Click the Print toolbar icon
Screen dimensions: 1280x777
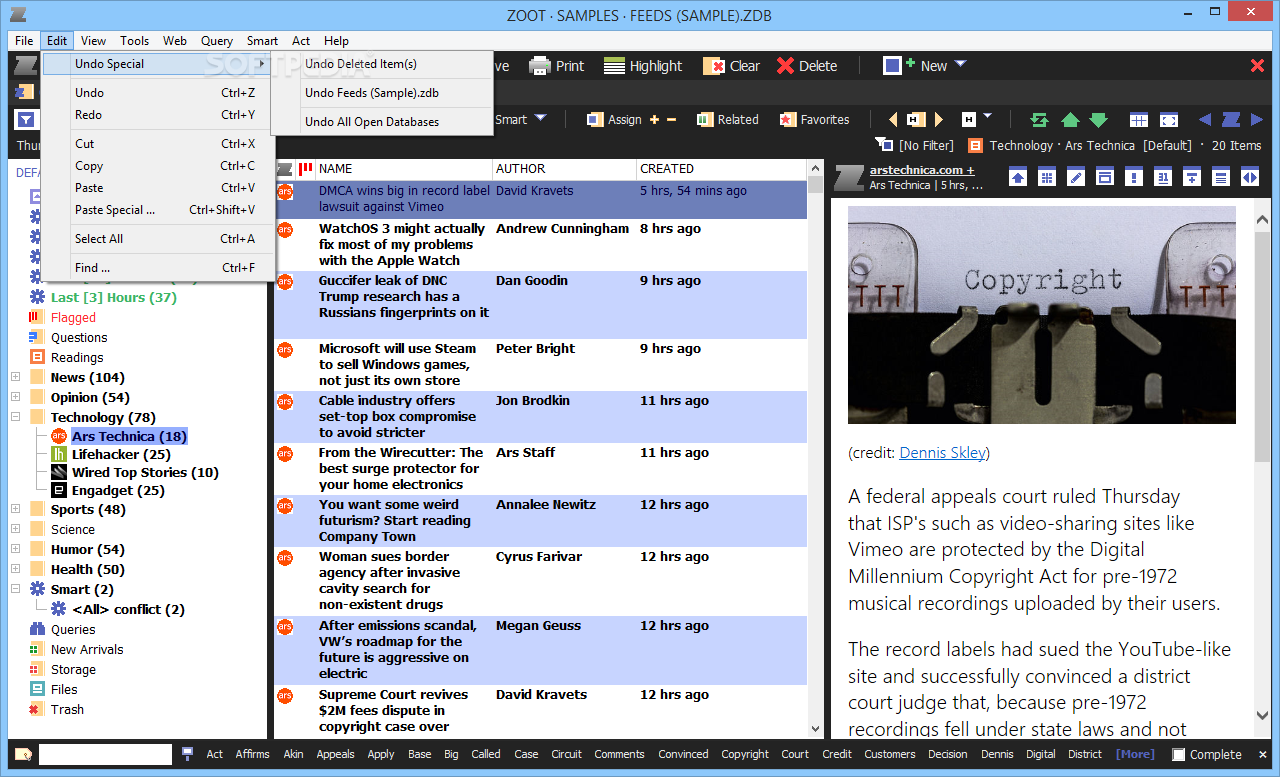pyautogui.click(x=540, y=66)
